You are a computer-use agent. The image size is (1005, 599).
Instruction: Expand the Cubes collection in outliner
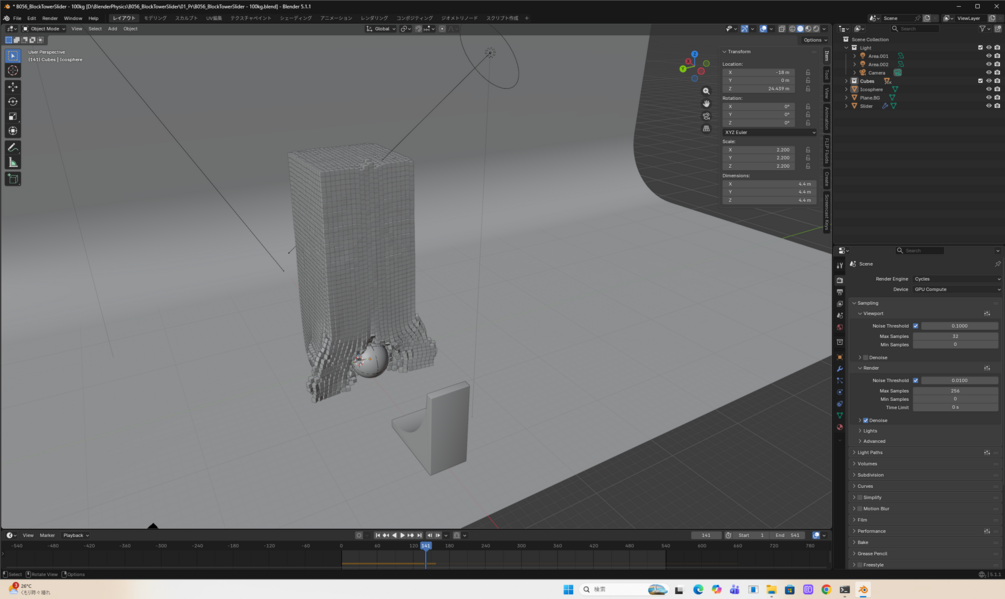(846, 81)
